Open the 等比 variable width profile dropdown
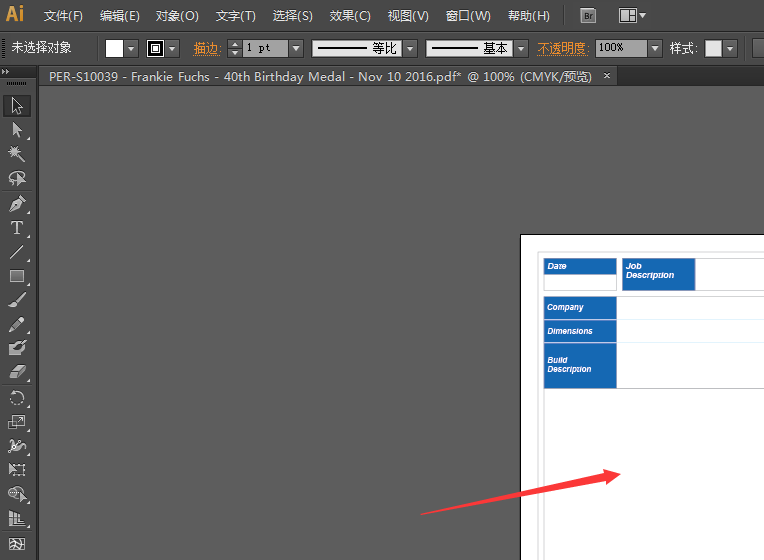 410,49
